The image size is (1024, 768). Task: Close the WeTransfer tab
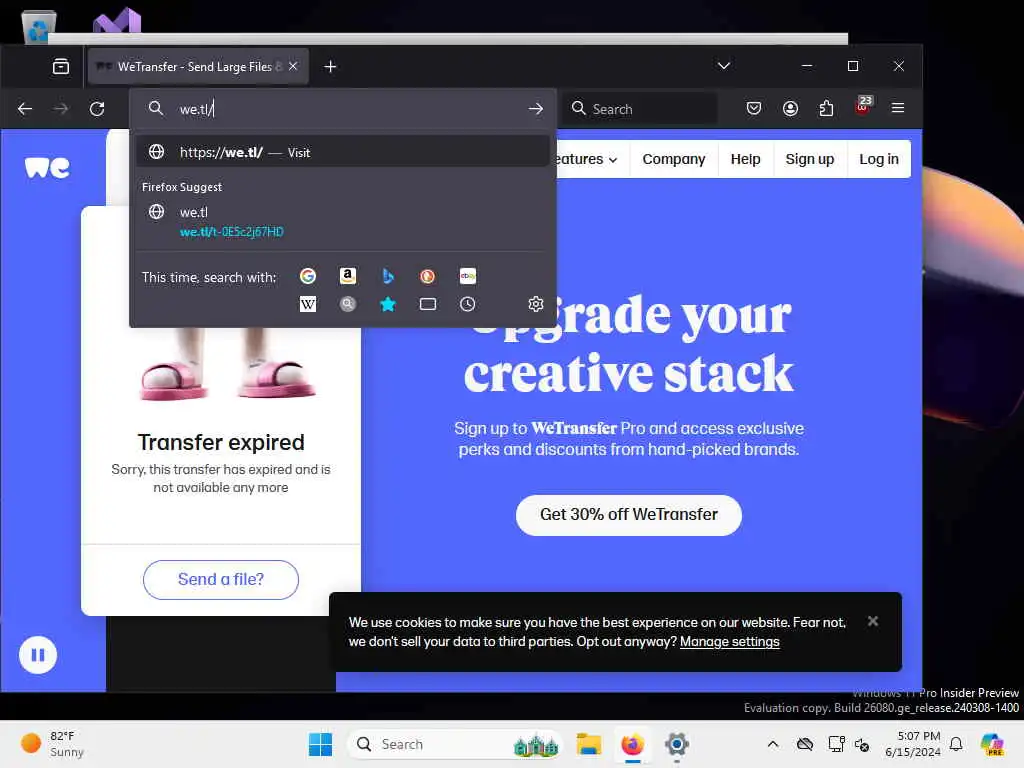click(293, 66)
